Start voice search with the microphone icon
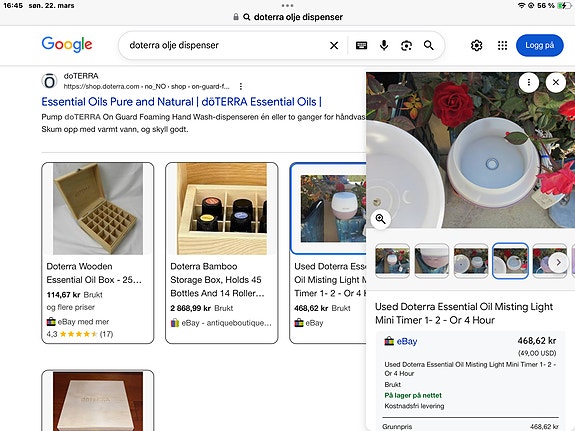 (x=384, y=45)
